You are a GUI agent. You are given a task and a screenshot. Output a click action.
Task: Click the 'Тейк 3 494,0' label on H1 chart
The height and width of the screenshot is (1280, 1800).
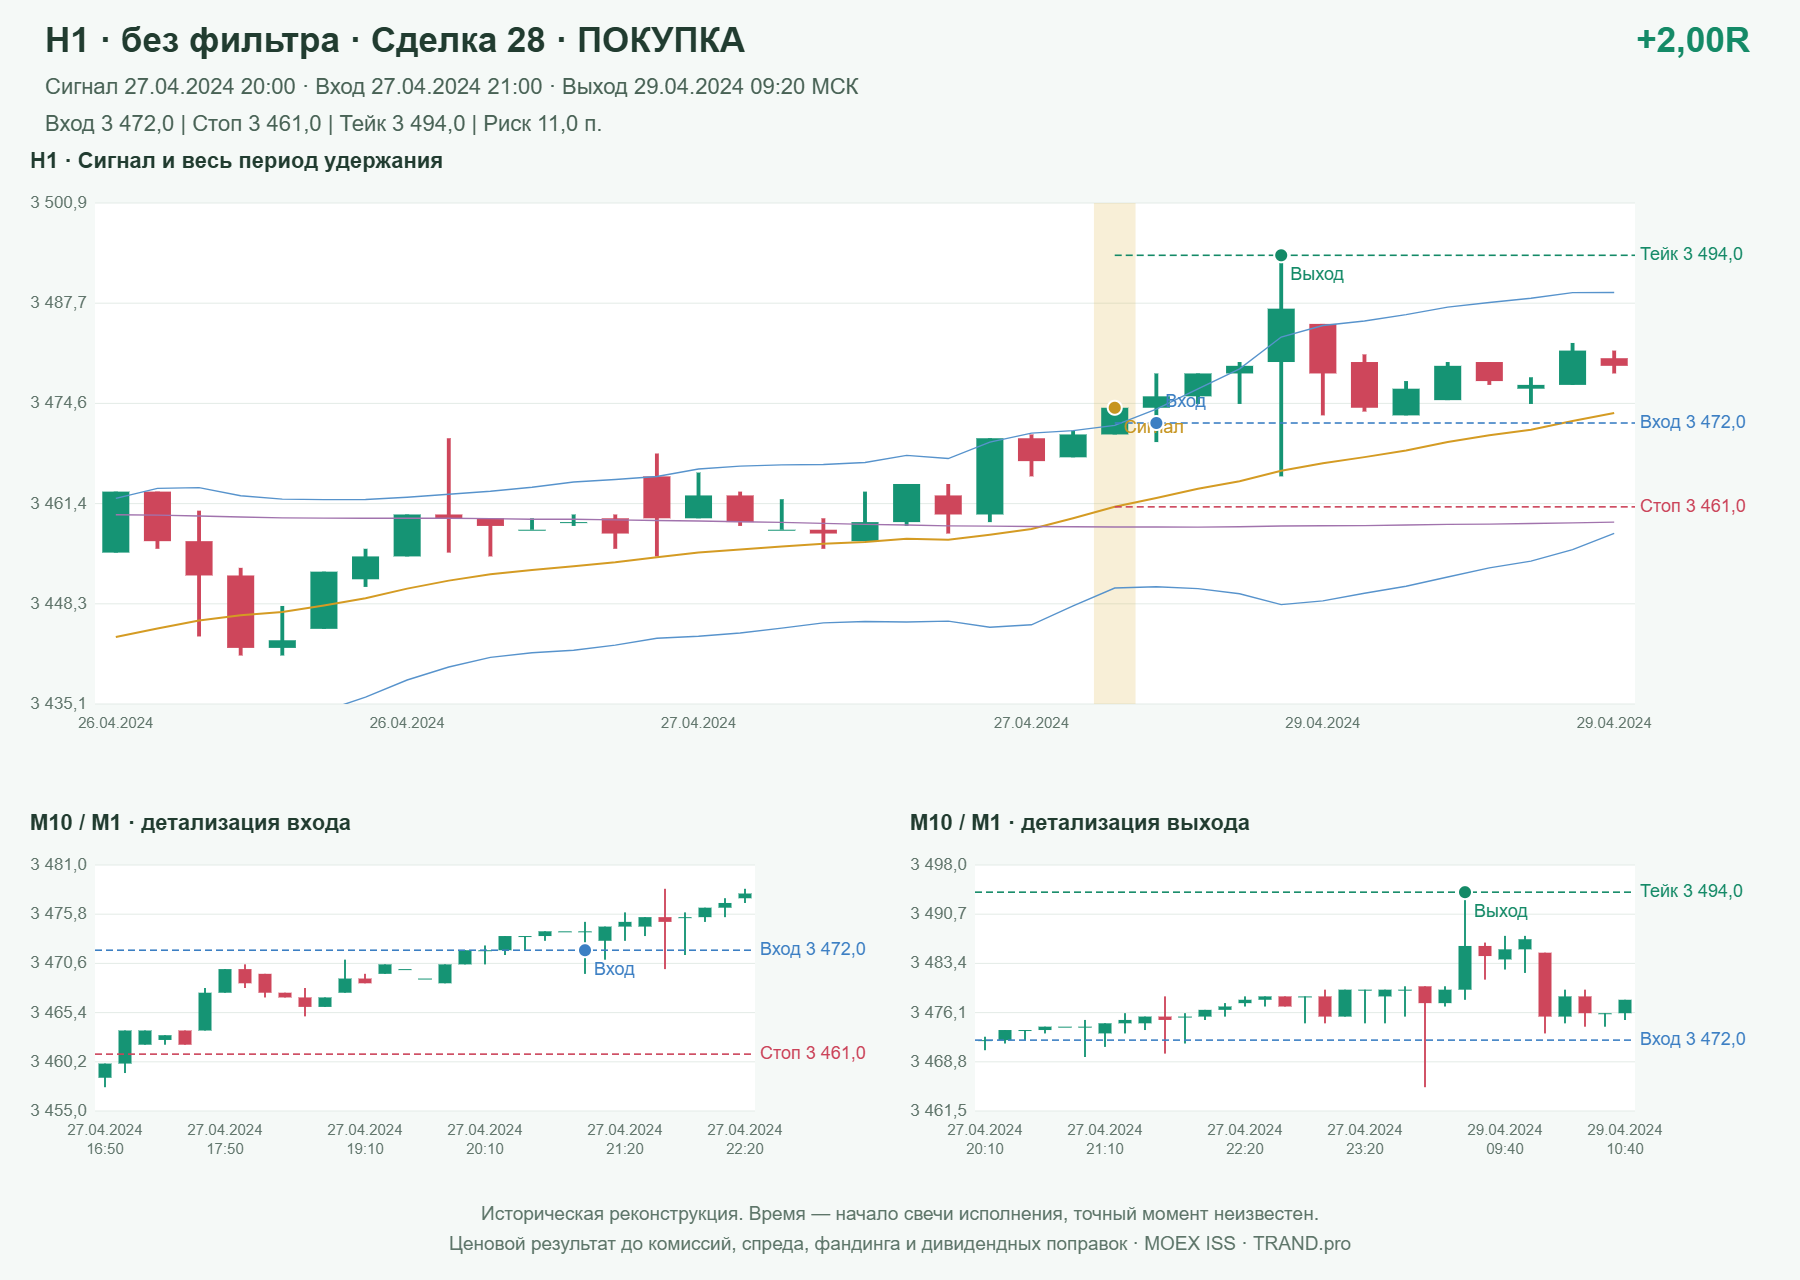(x=1691, y=254)
